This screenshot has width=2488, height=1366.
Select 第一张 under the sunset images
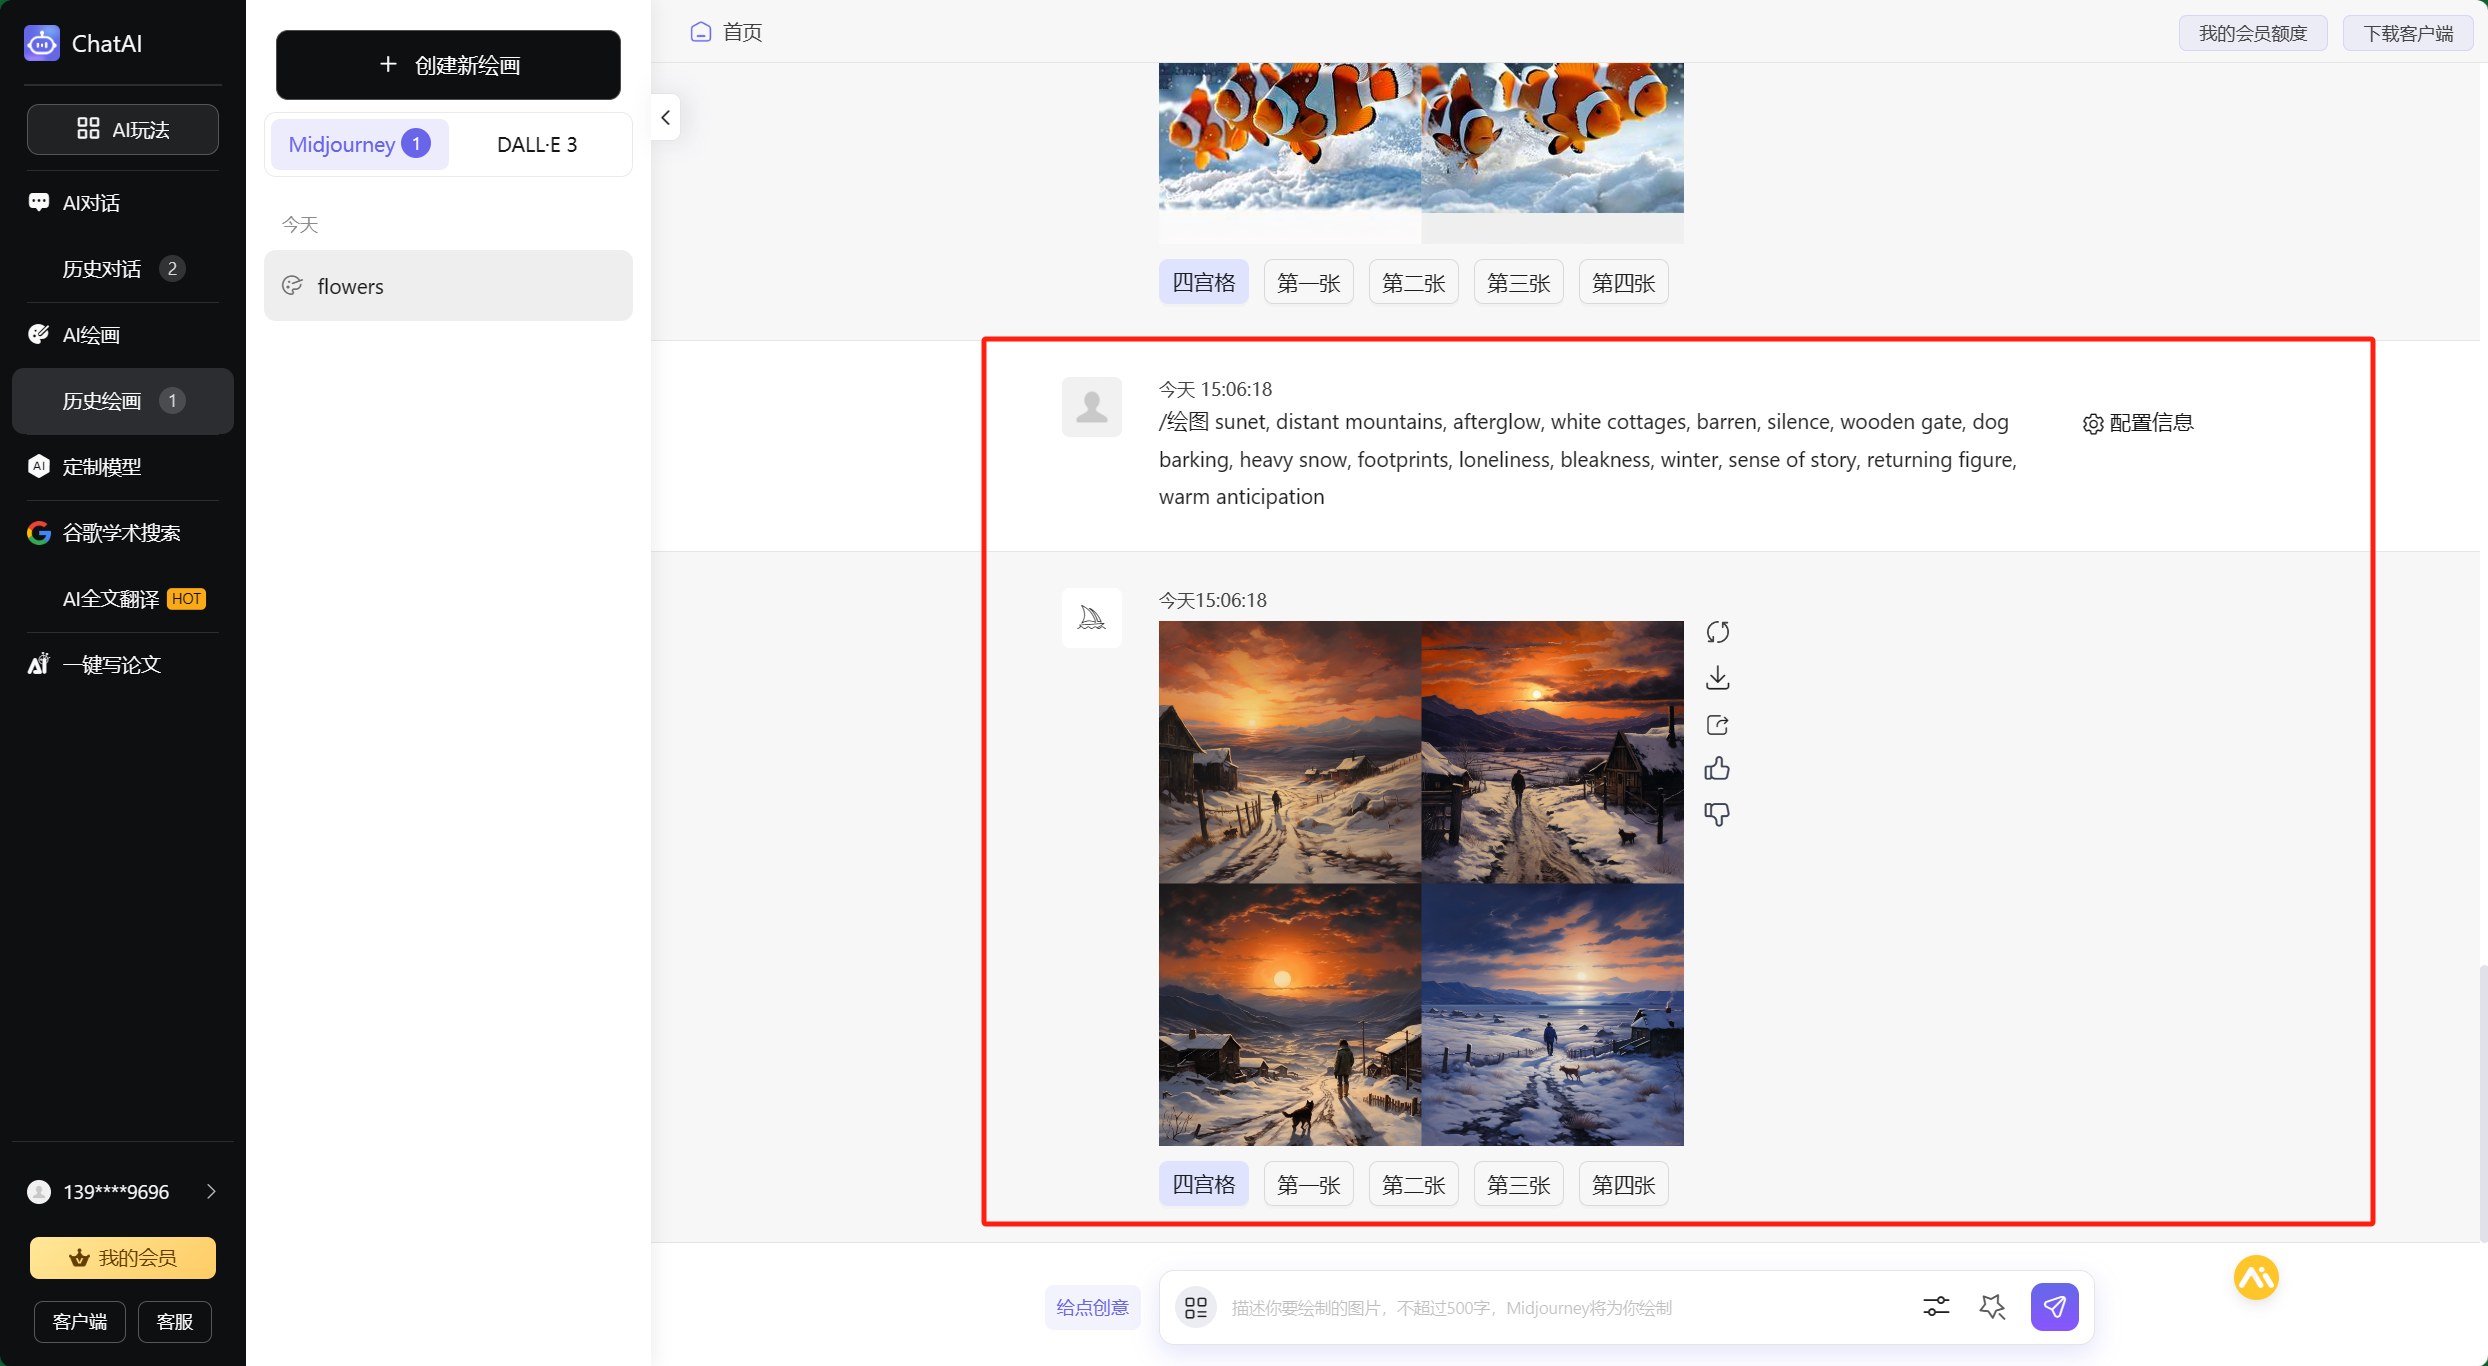pos(1308,1184)
